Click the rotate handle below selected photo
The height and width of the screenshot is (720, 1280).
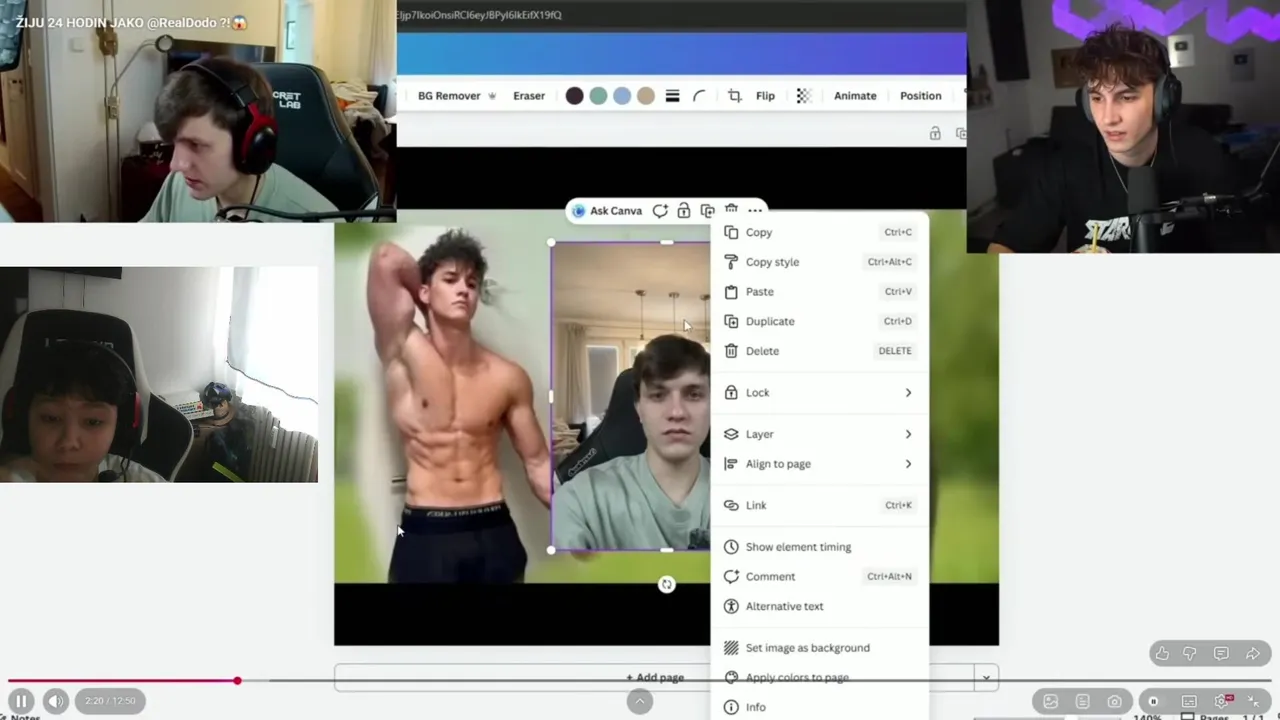click(x=667, y=585)
